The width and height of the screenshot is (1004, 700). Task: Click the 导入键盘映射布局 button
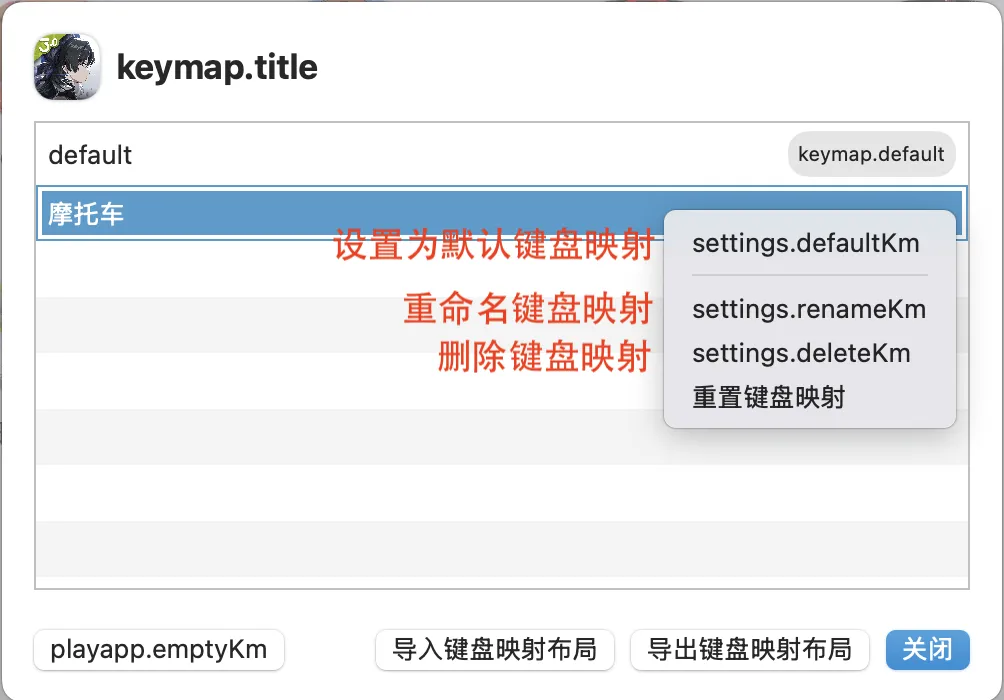pyautogui.click(x=495, y=650)
